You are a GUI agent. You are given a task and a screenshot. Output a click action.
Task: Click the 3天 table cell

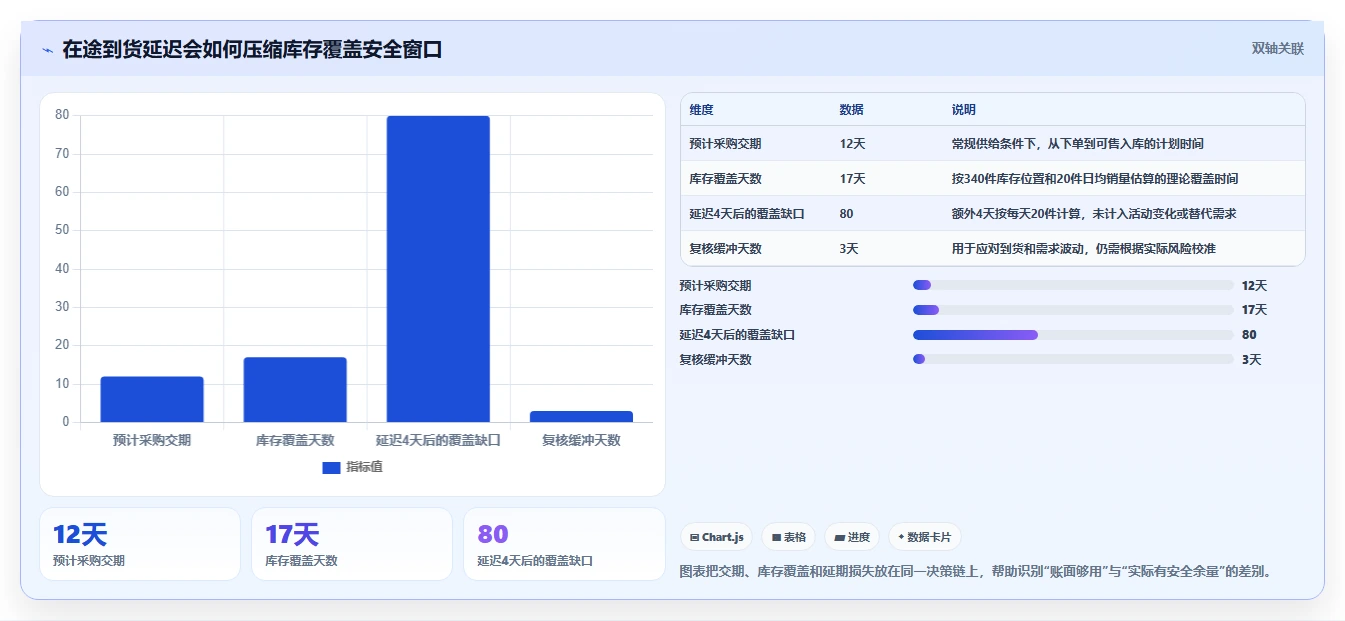[x=849, y=249]
